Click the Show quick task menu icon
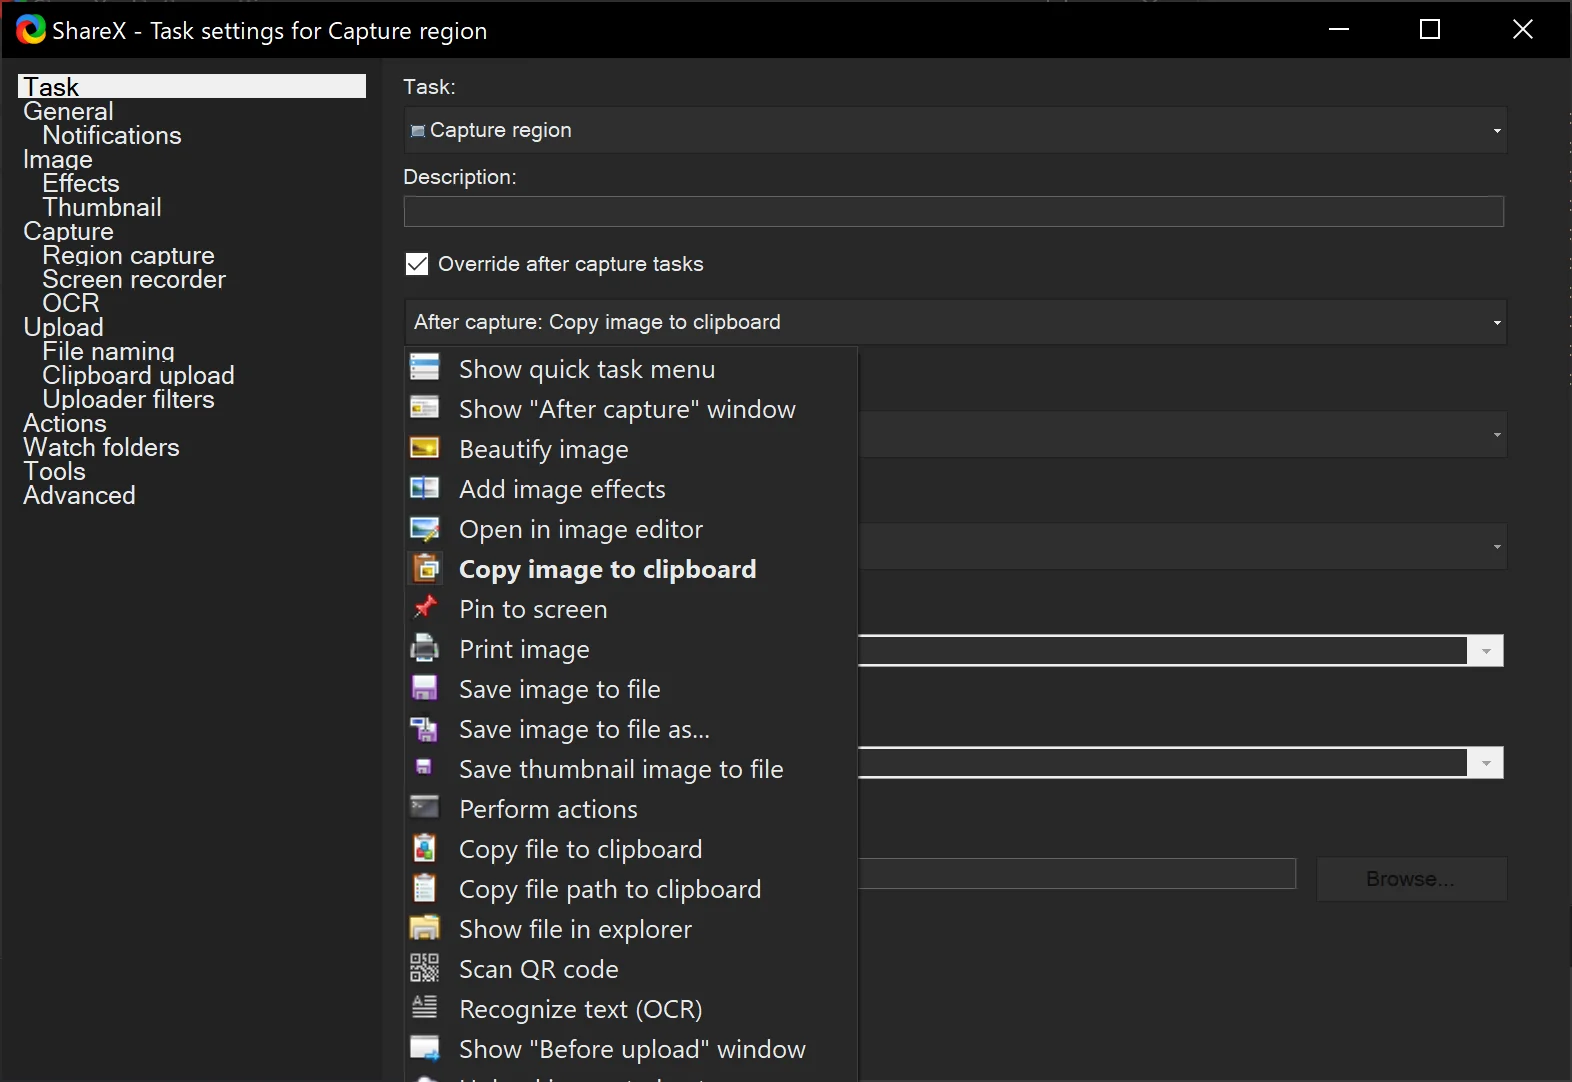The width and height of the screenshot is (1572, 1082). click(x=425, y=367)
